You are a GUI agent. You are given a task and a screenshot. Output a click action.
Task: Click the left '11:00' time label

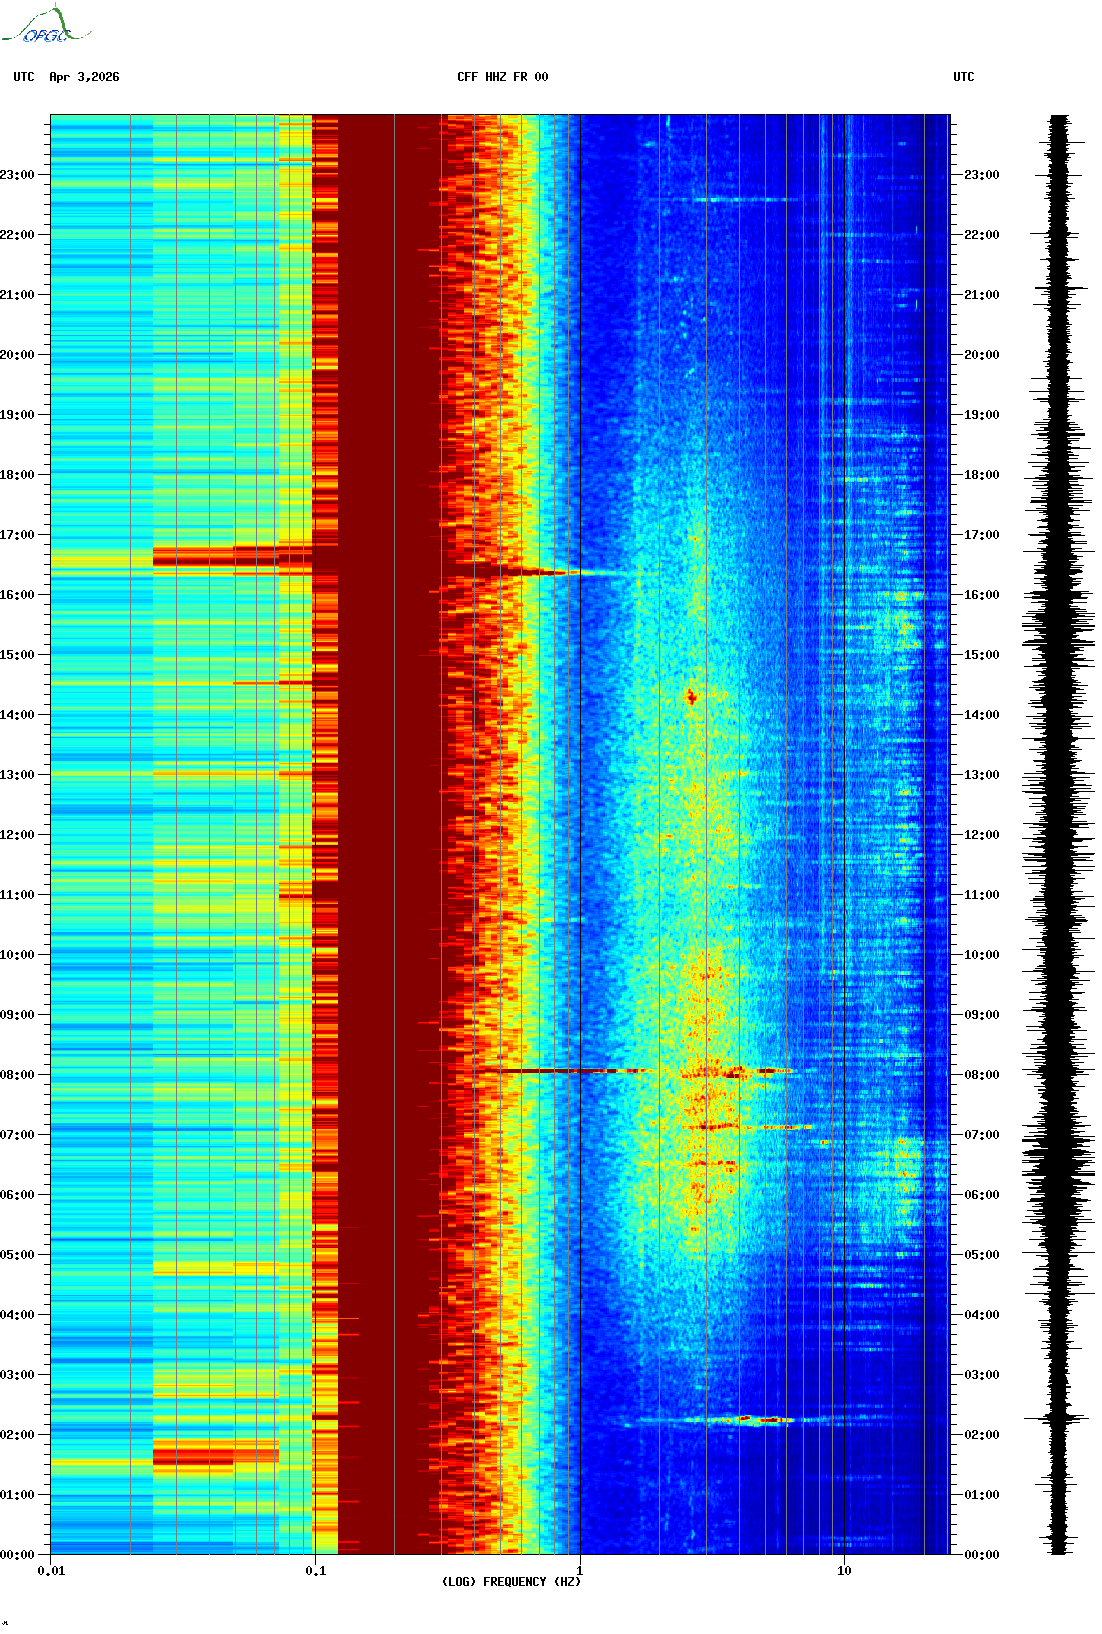pos(17,895)
